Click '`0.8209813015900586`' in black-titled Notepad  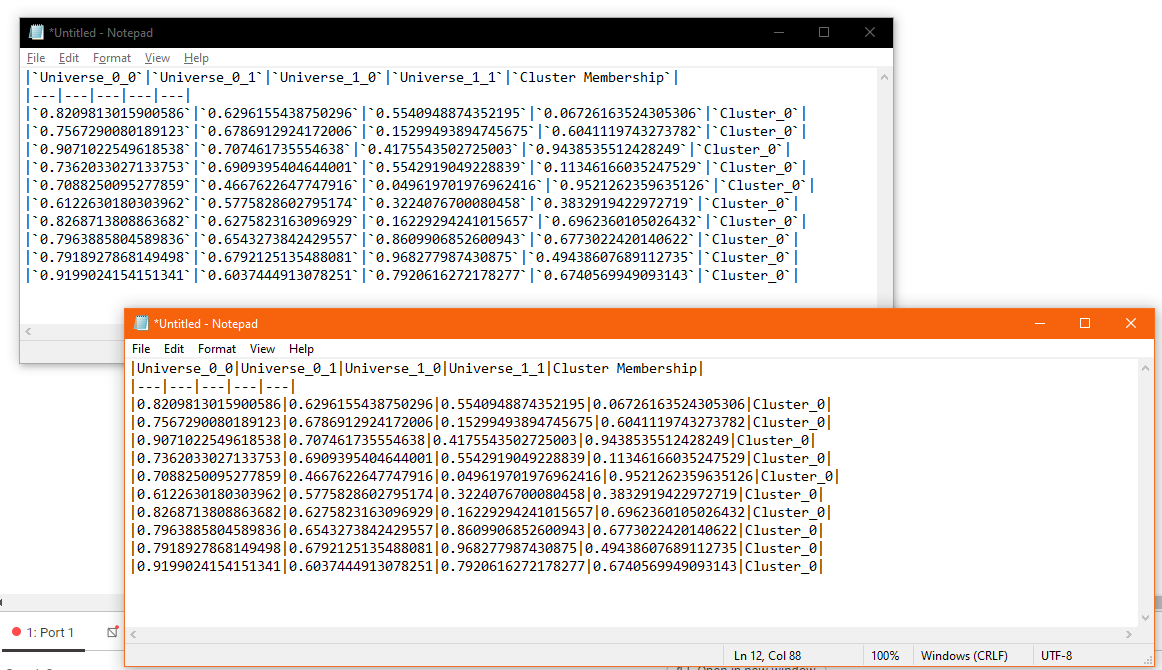click(111, 113)
